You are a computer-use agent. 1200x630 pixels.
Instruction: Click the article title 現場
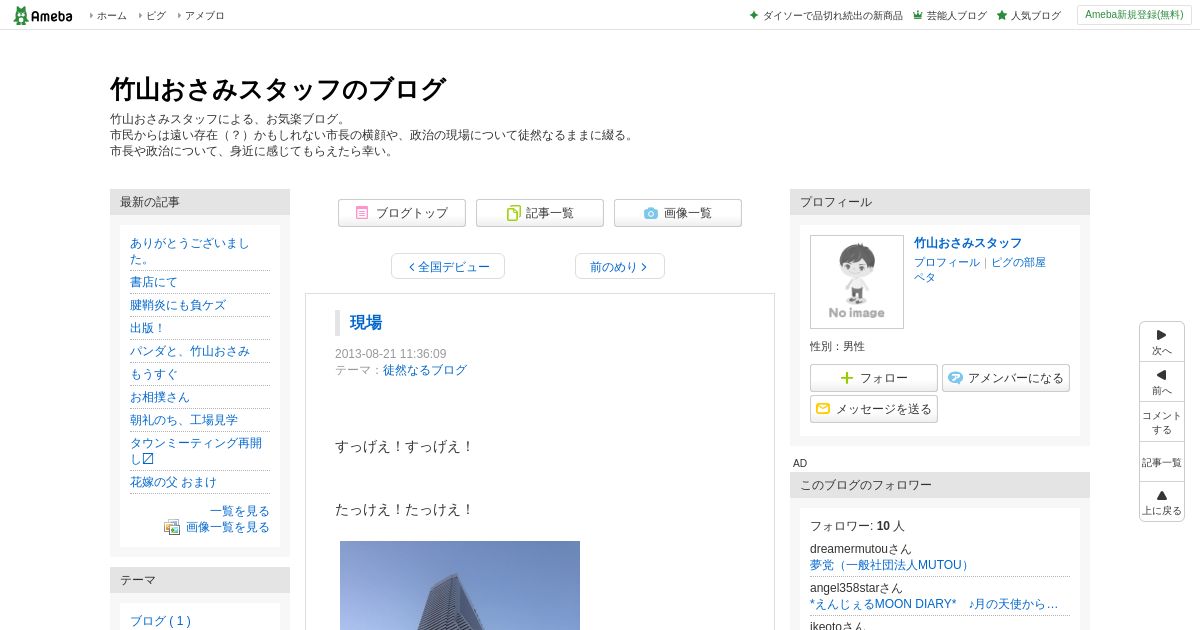366,322
